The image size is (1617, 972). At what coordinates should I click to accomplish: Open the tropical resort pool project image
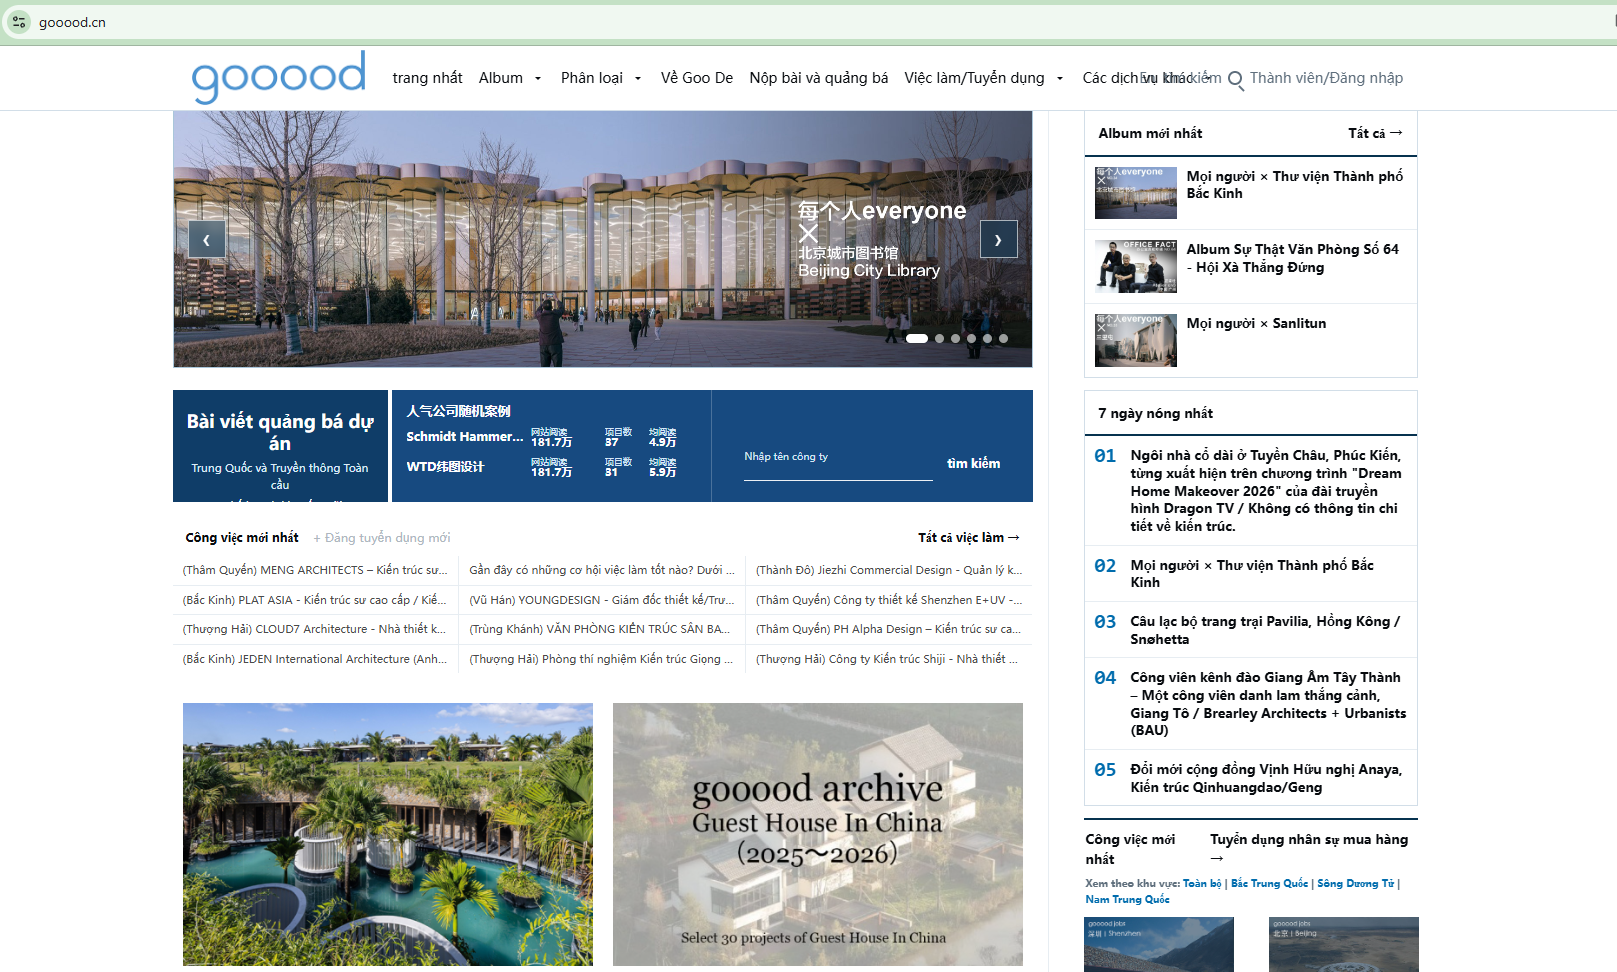coord(388,834)
